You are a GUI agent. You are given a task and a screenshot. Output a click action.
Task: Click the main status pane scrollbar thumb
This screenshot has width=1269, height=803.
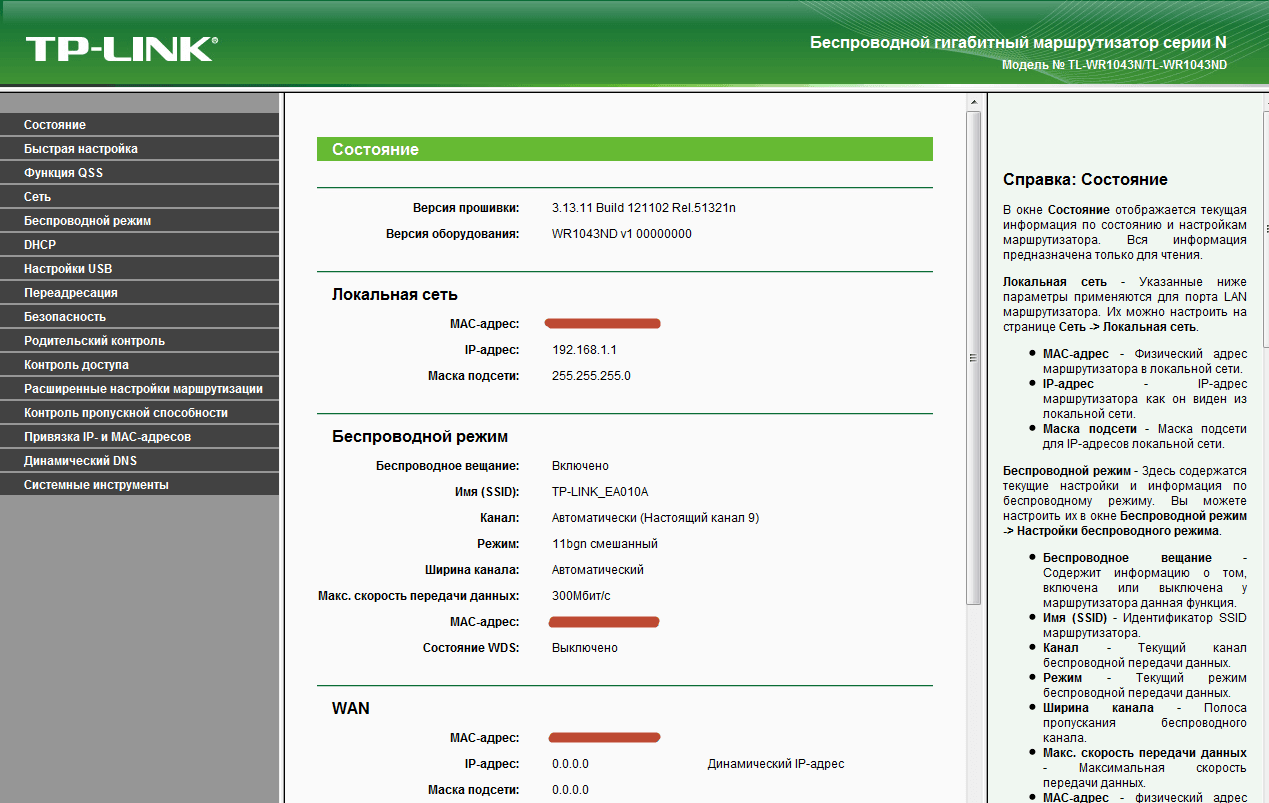pos(973,357)
